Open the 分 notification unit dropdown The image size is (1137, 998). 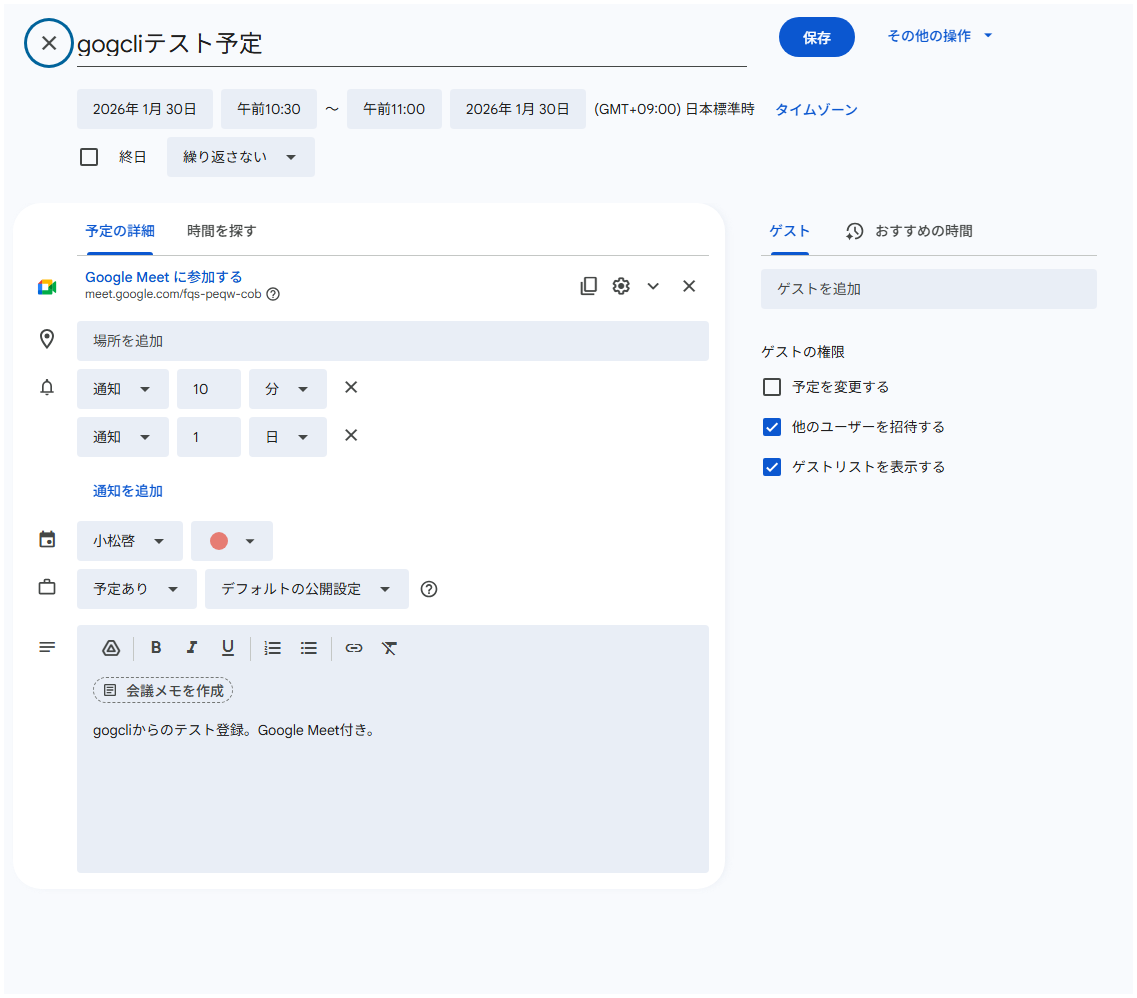287,388
